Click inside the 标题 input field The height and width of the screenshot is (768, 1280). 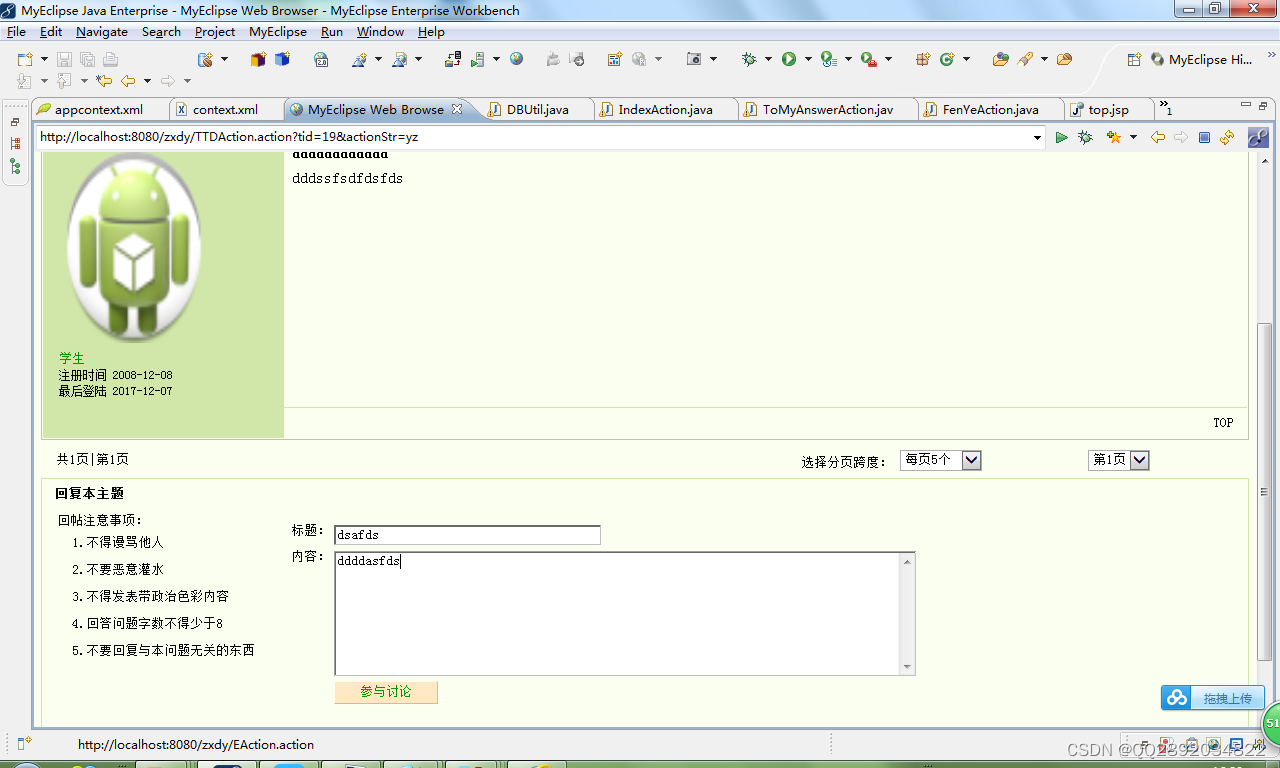pos(466,534)
